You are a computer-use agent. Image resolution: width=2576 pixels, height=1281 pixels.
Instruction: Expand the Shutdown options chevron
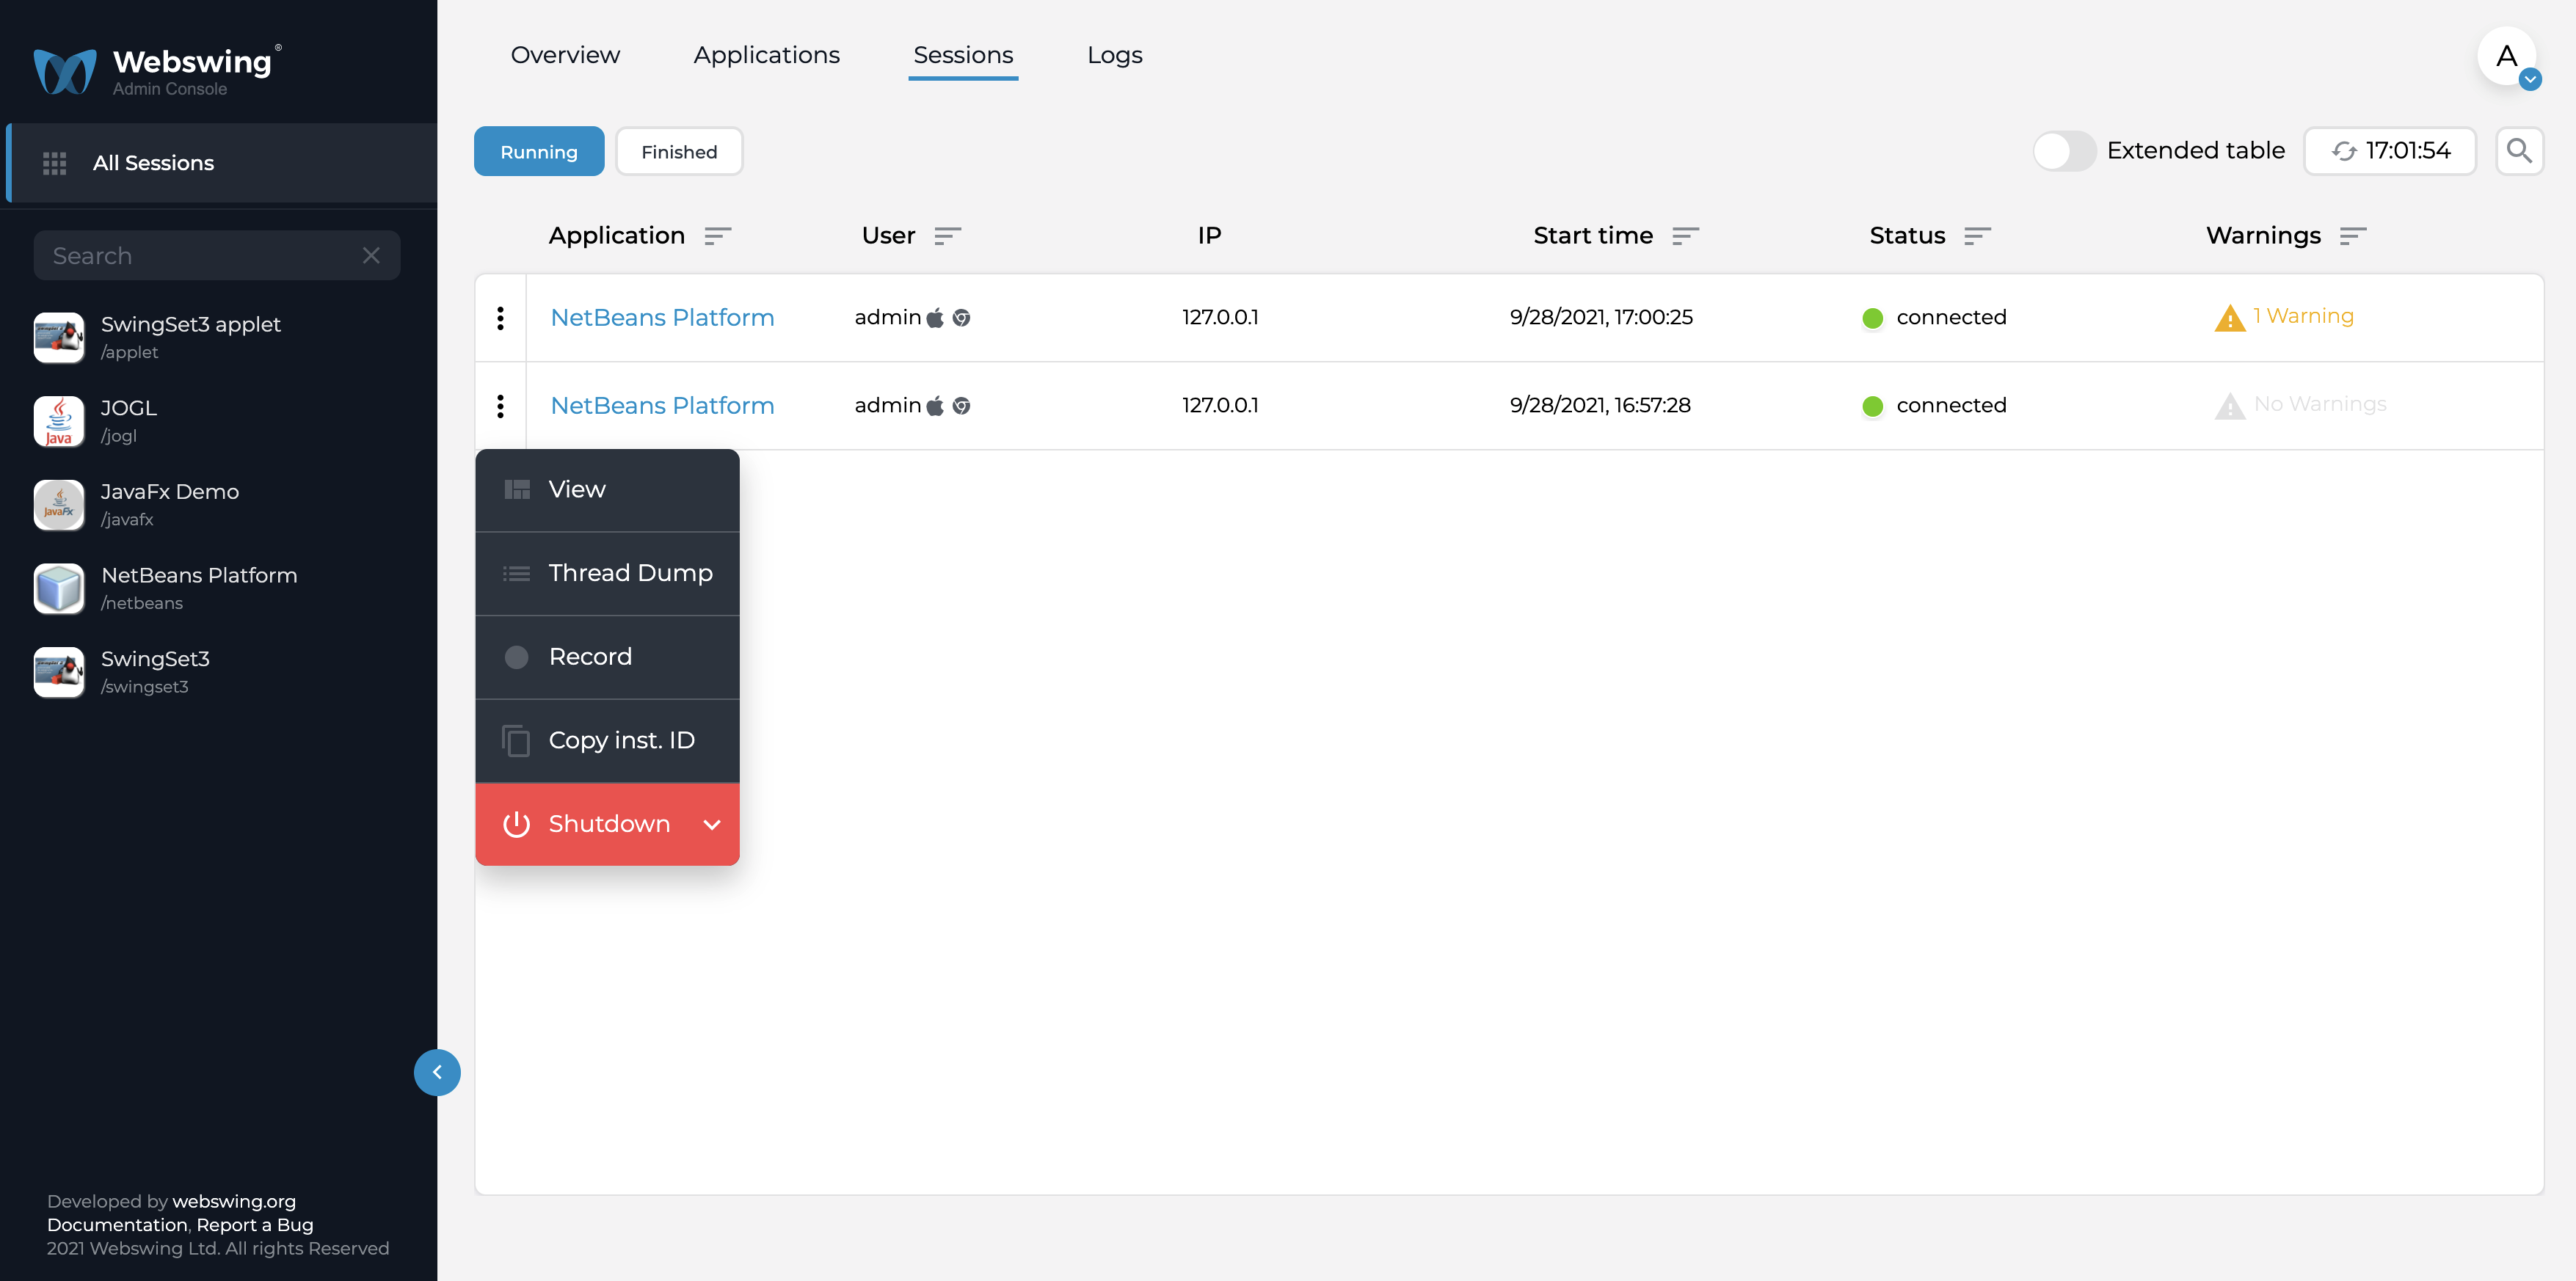tap(712, 825)
